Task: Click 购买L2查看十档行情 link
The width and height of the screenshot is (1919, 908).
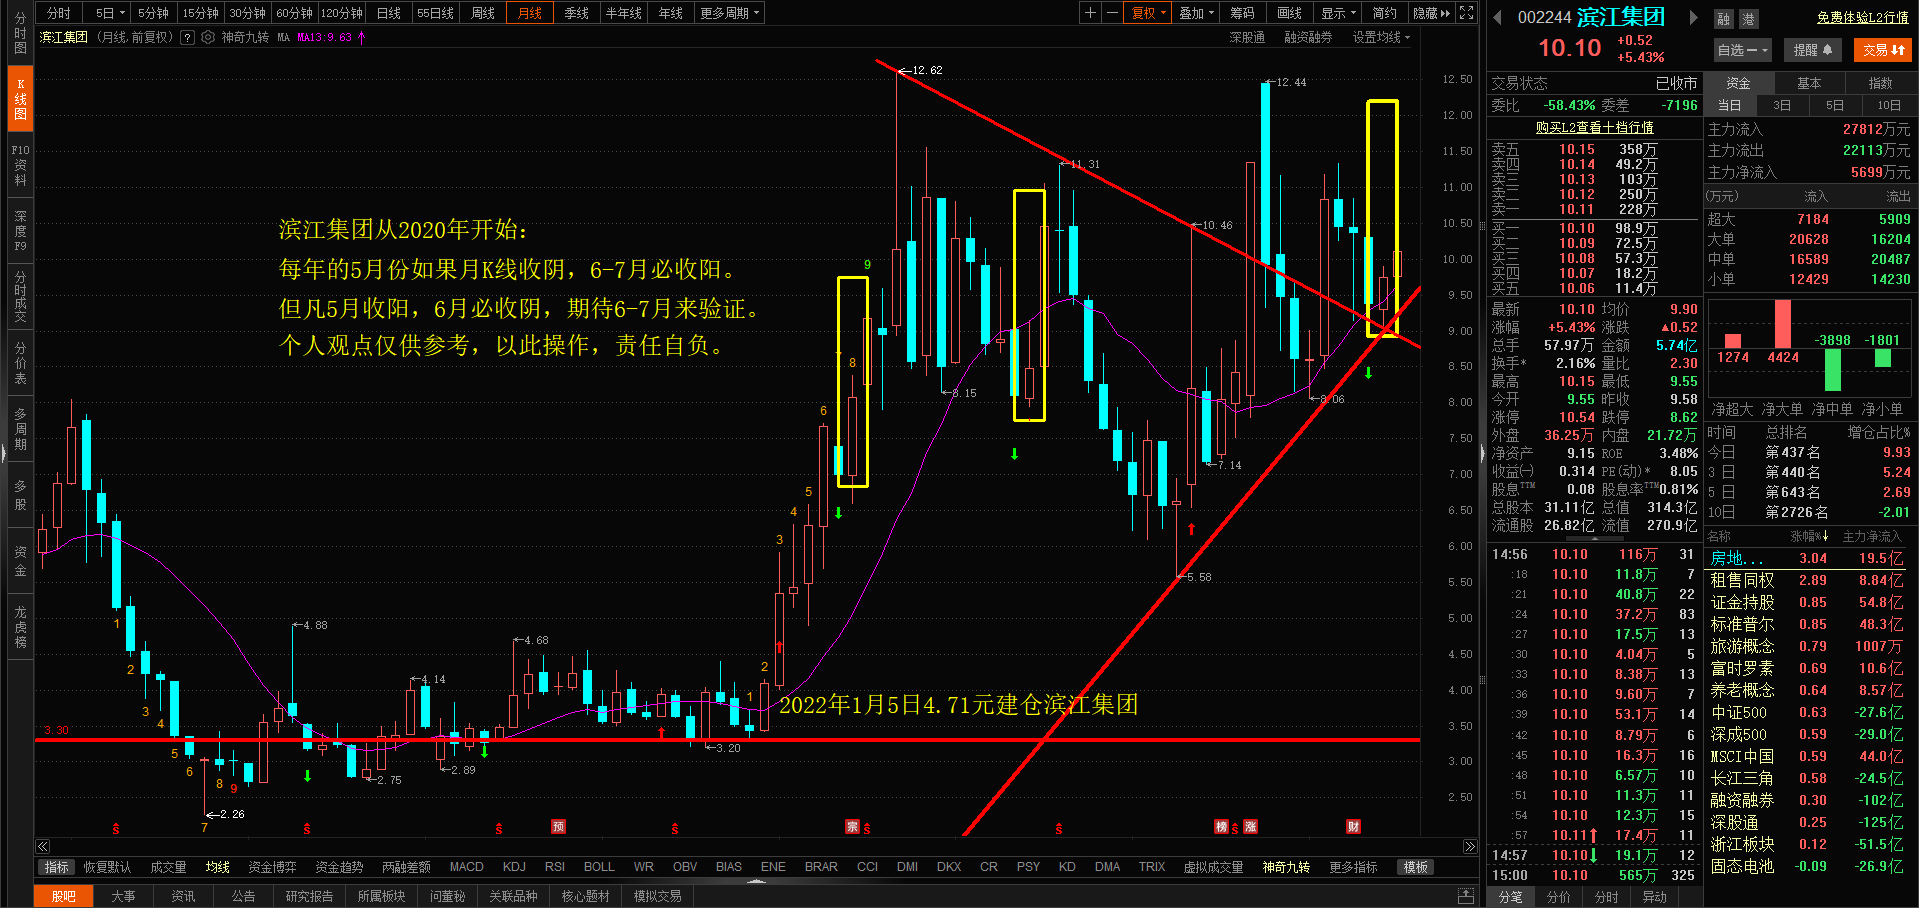Action: coord(1594,128)
